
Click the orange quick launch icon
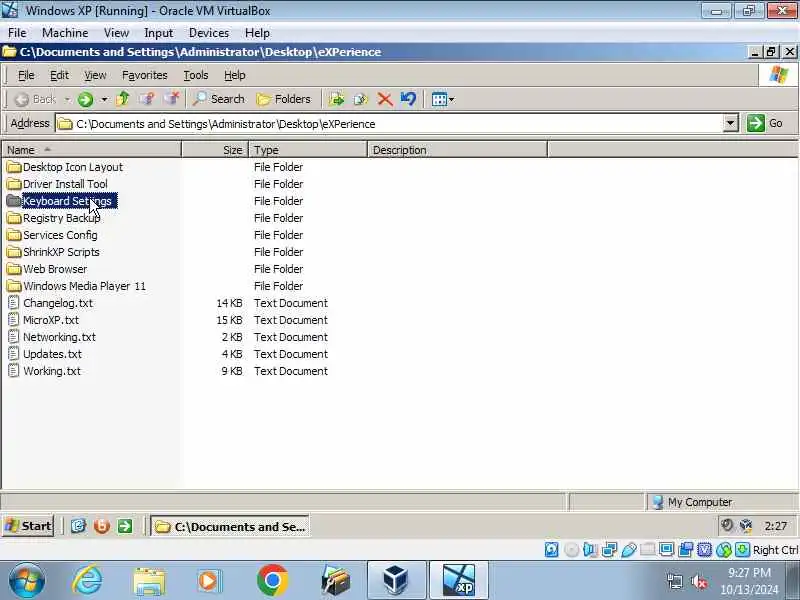tap(102, 526)
